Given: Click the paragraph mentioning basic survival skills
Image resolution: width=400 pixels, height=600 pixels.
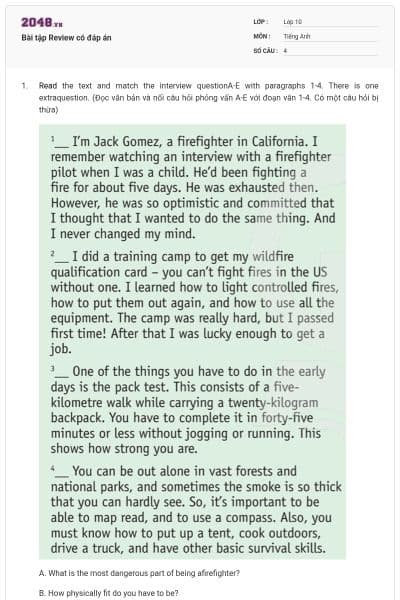Looking at the screenshot, I should click(196, 510).
